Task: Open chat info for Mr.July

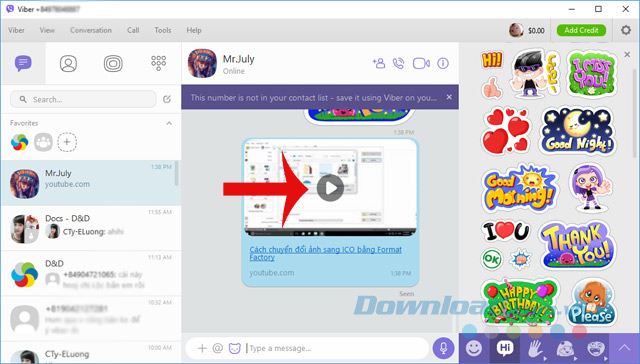Action: click(x=443, y=63)
